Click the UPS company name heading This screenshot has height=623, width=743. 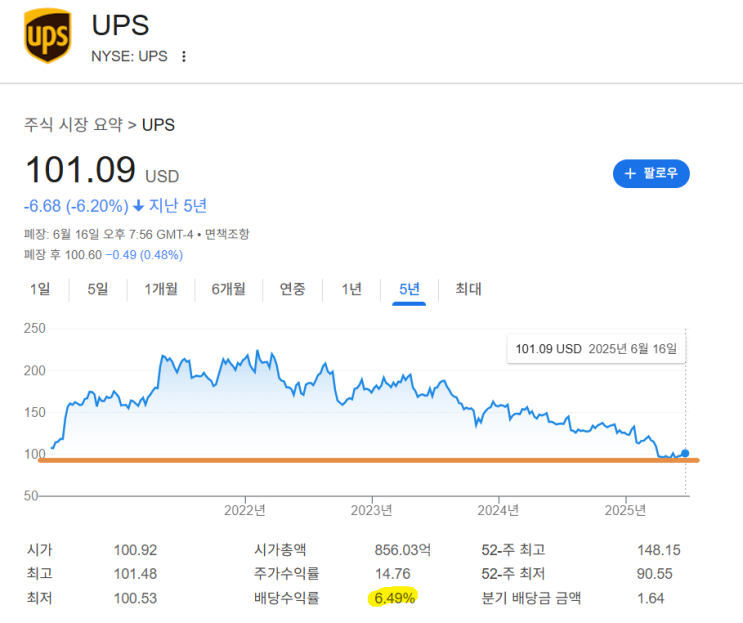tap(120, 25)
